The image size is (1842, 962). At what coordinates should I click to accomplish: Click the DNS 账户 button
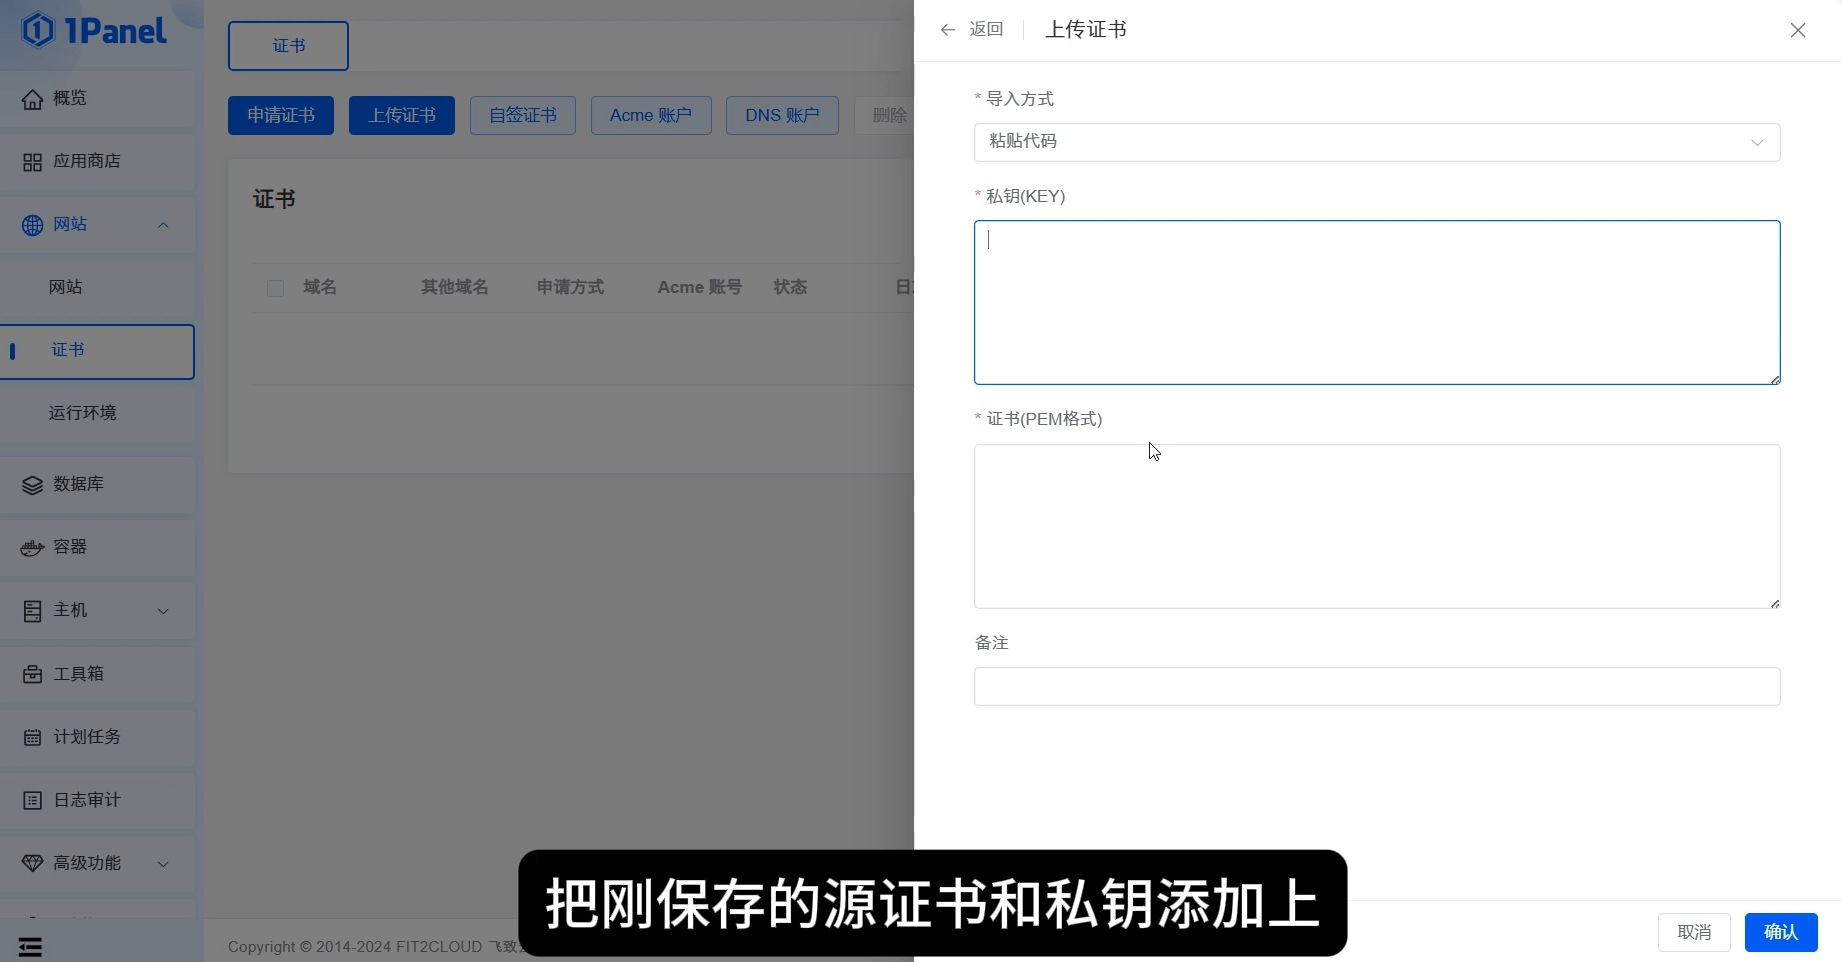[x=782, y=116]
